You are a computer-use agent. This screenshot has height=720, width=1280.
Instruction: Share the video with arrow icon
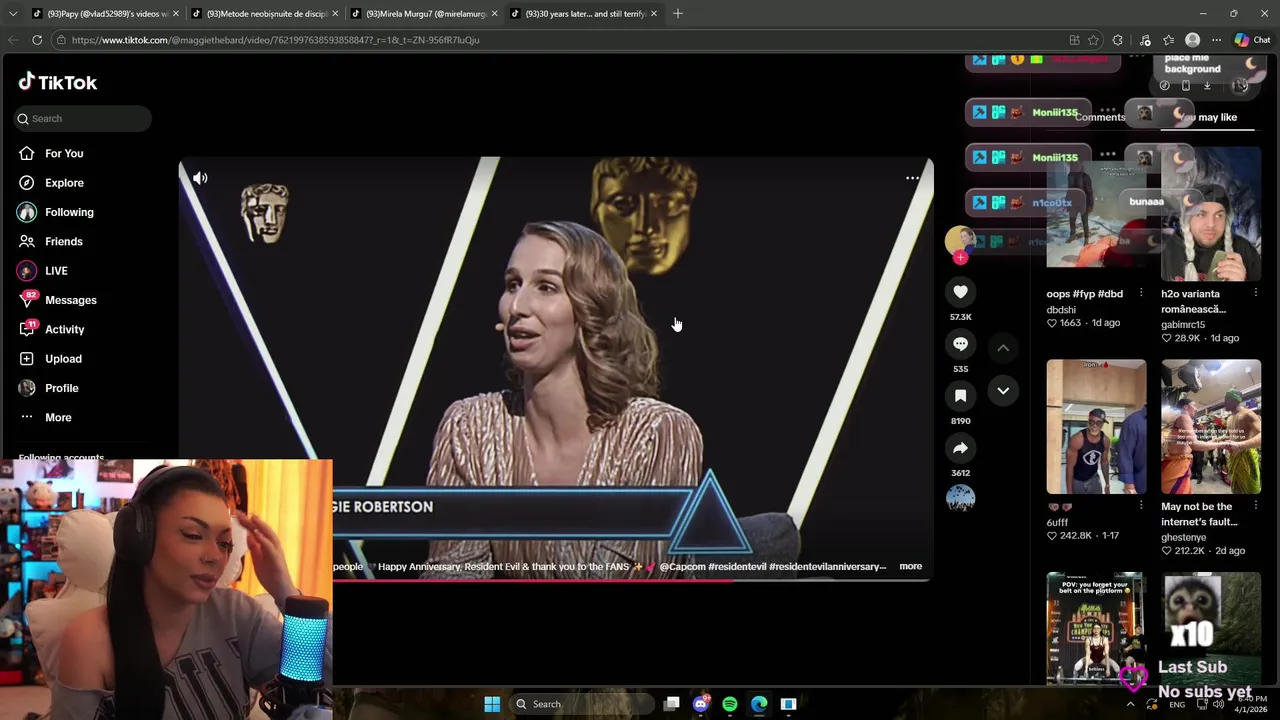tap(960, 447)
